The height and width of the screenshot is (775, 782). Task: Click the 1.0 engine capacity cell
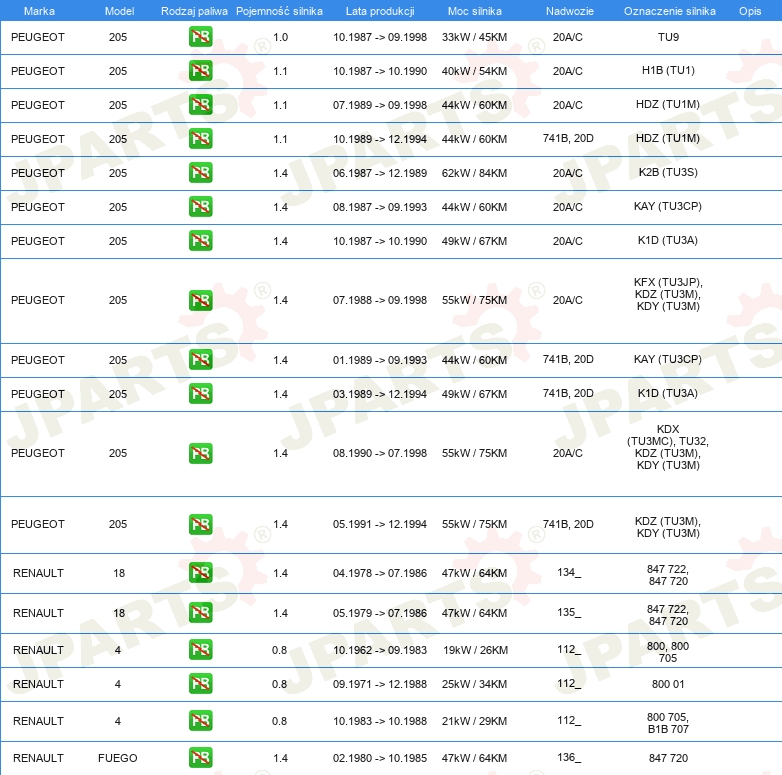[x=280, y=37]
